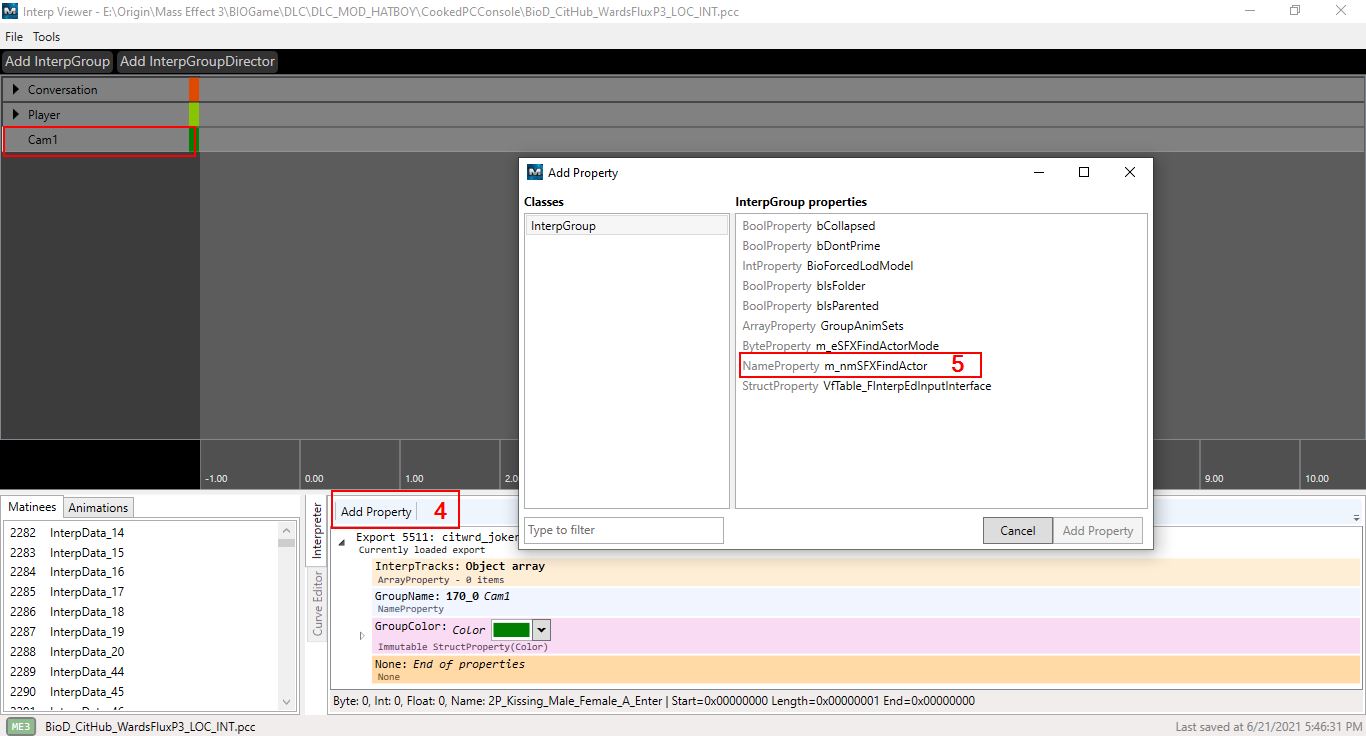Viewport: 1366px width, 736px height.
Task: Click the Player group green color bar
Action: (x=194, y=115)
